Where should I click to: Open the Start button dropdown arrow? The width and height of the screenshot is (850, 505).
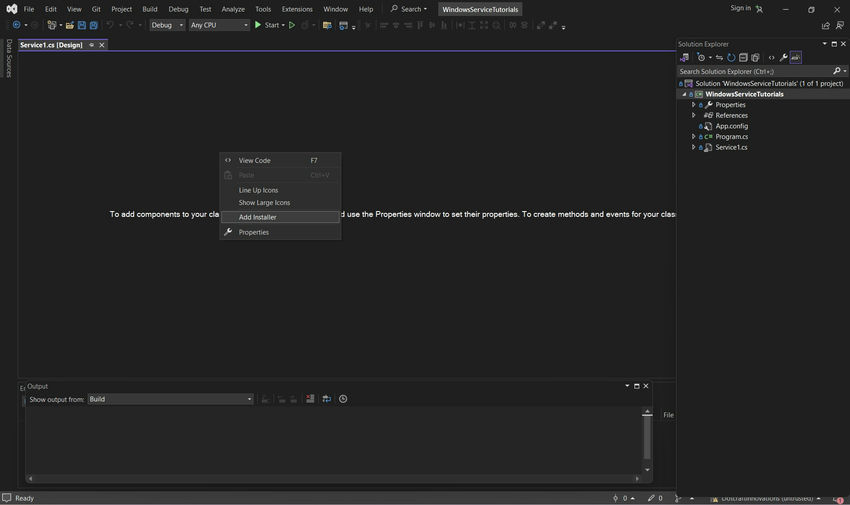point(283,25)
